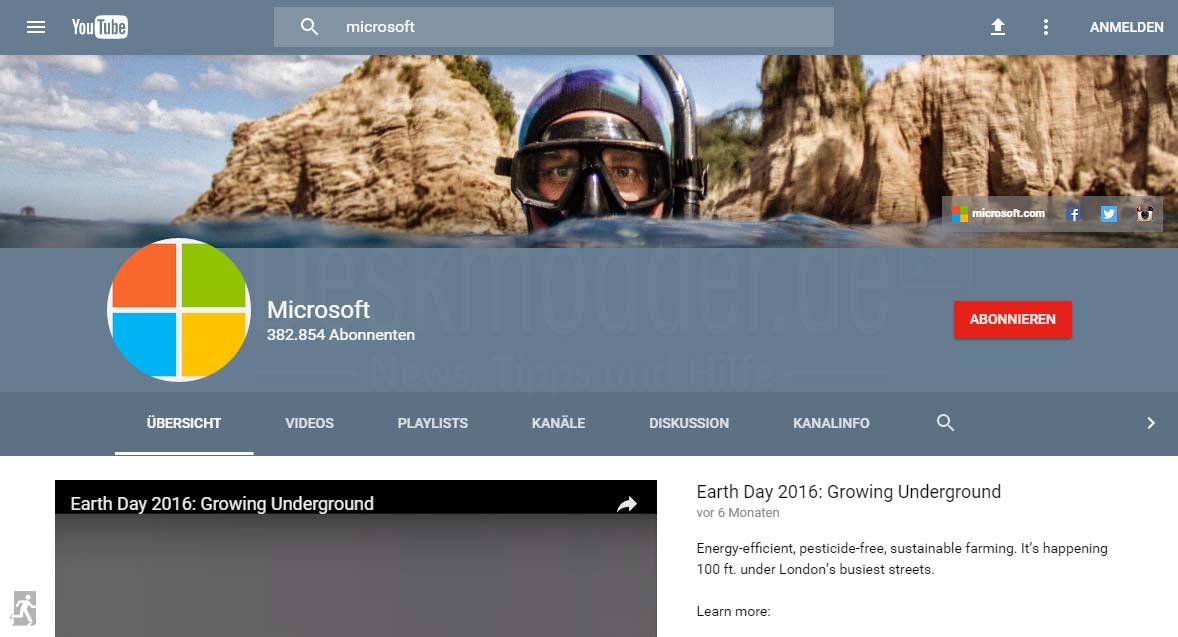Viewport: 1178px width, 637px height.
Task: View the Kanalinfo tab
Action: (831, 423)
